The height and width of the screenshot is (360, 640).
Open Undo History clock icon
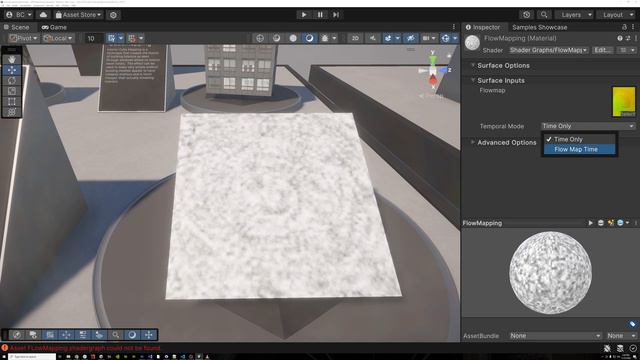coord(527,15)
